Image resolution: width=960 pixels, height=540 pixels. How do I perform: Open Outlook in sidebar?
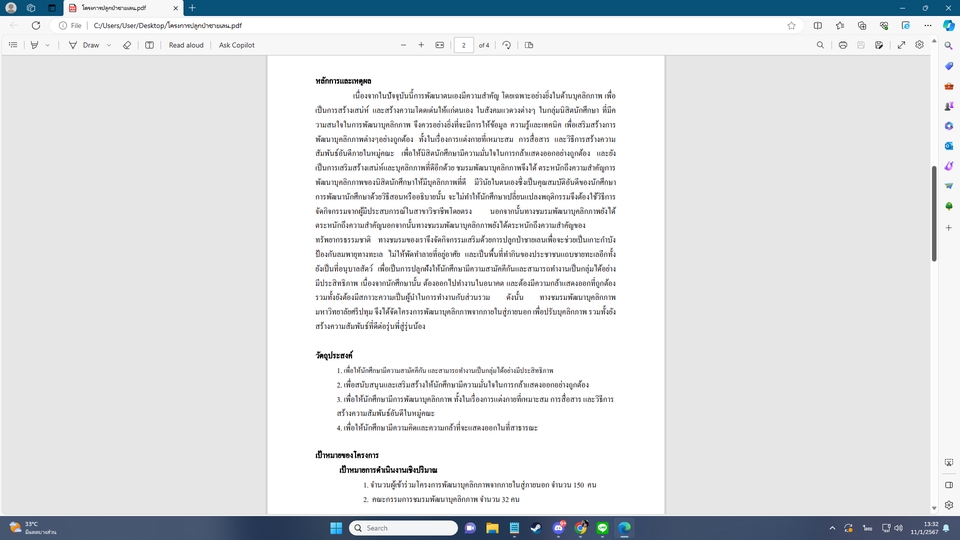[x=948, y=146]
